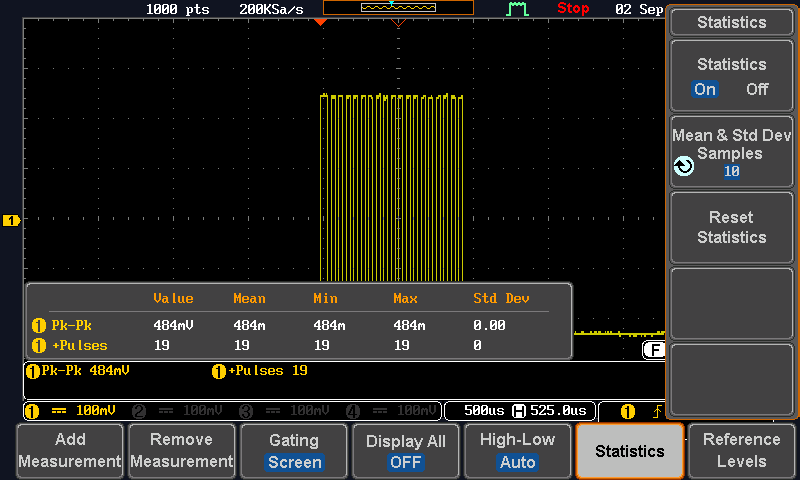
Task: Click the F trigger level indicator
Action: (654, 350)
